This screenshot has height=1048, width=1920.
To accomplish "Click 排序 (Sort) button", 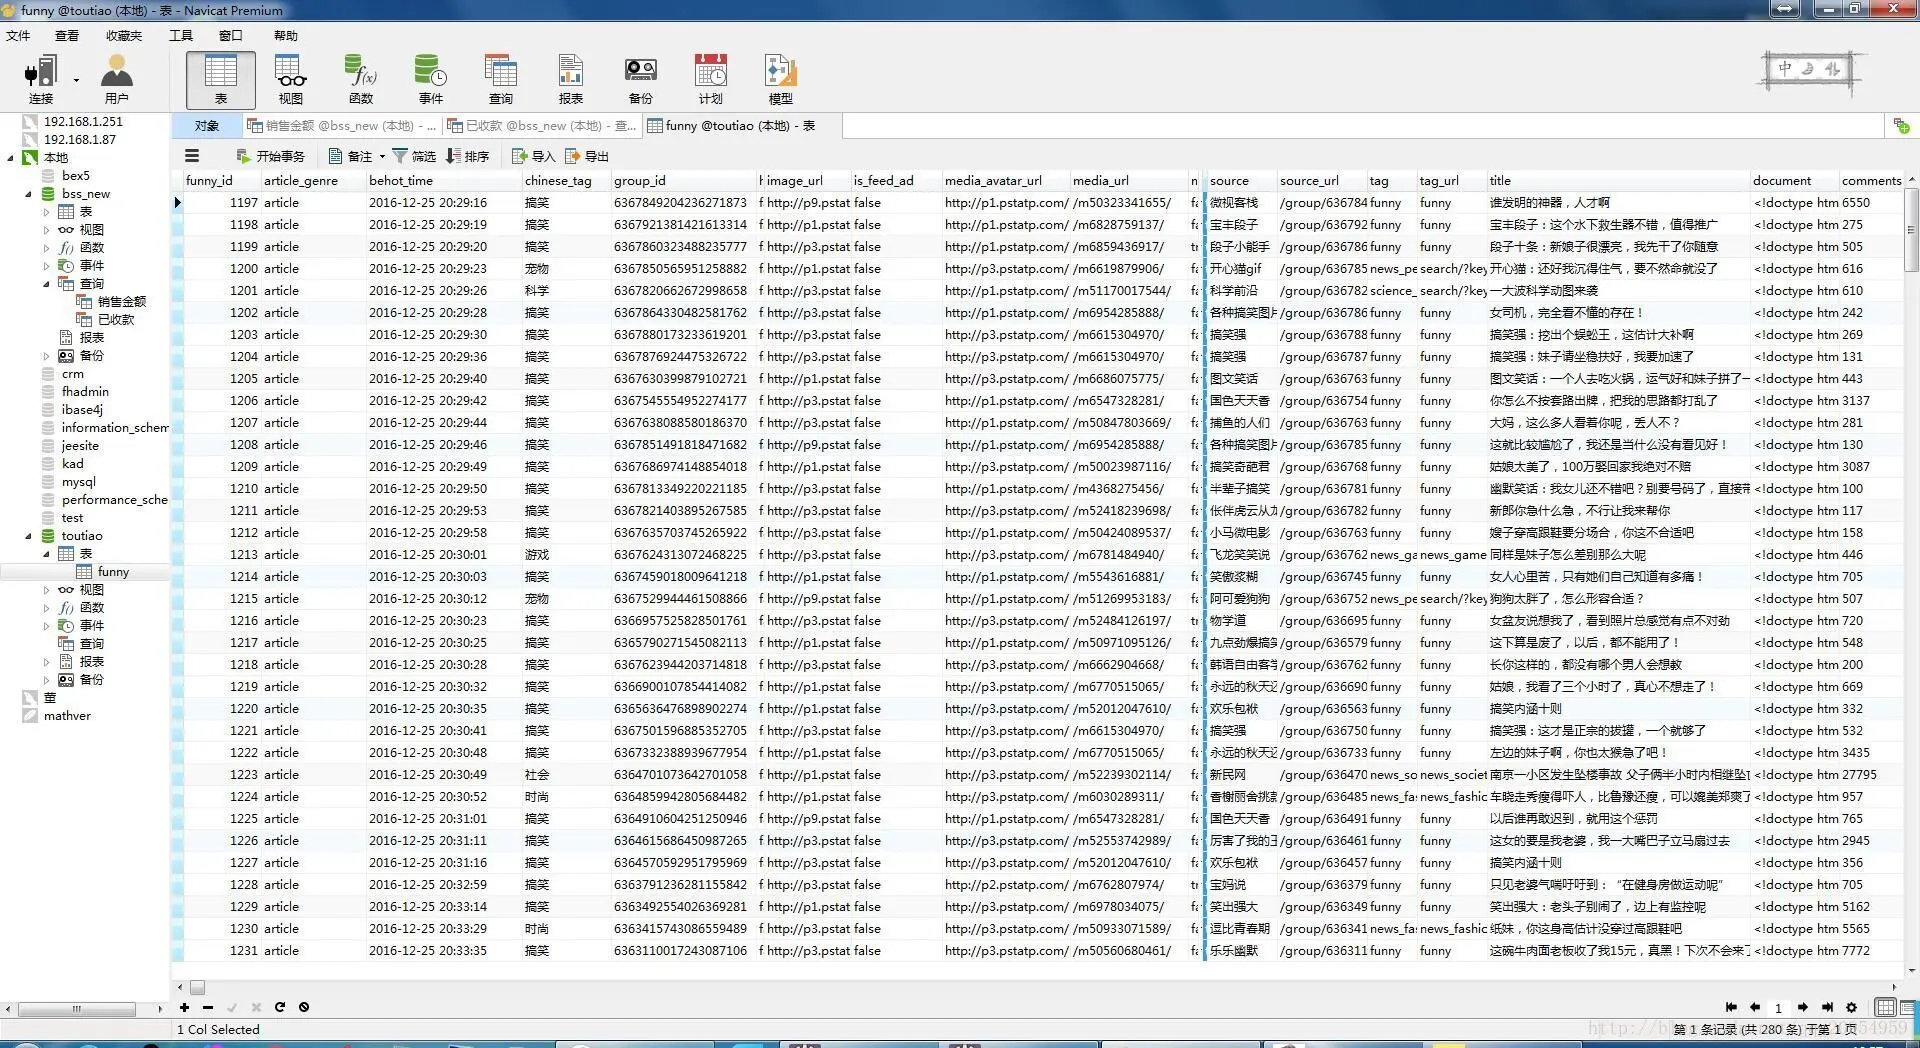I will [467, 156].
